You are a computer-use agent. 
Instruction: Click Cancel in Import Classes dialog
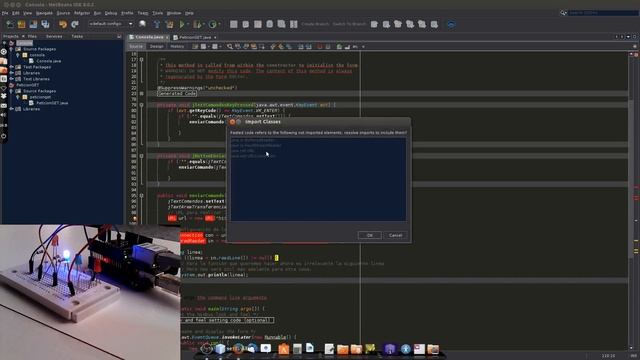(396, 235)
